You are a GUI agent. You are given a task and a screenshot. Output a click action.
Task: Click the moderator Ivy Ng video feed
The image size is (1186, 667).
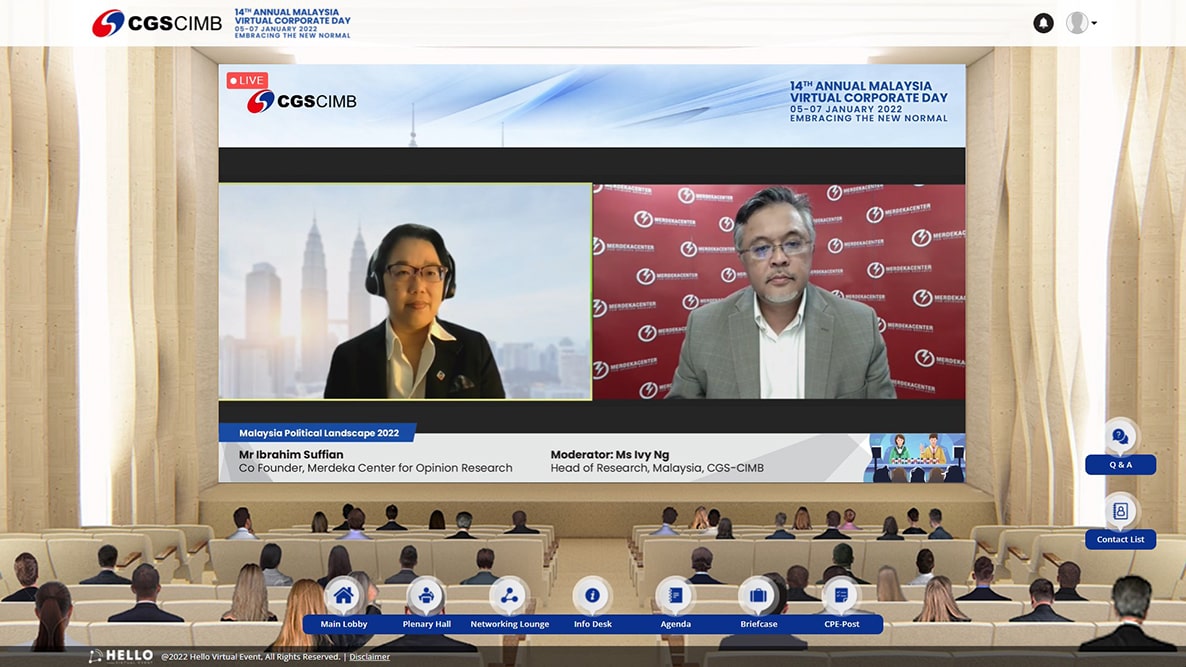(x=405, y=291)
